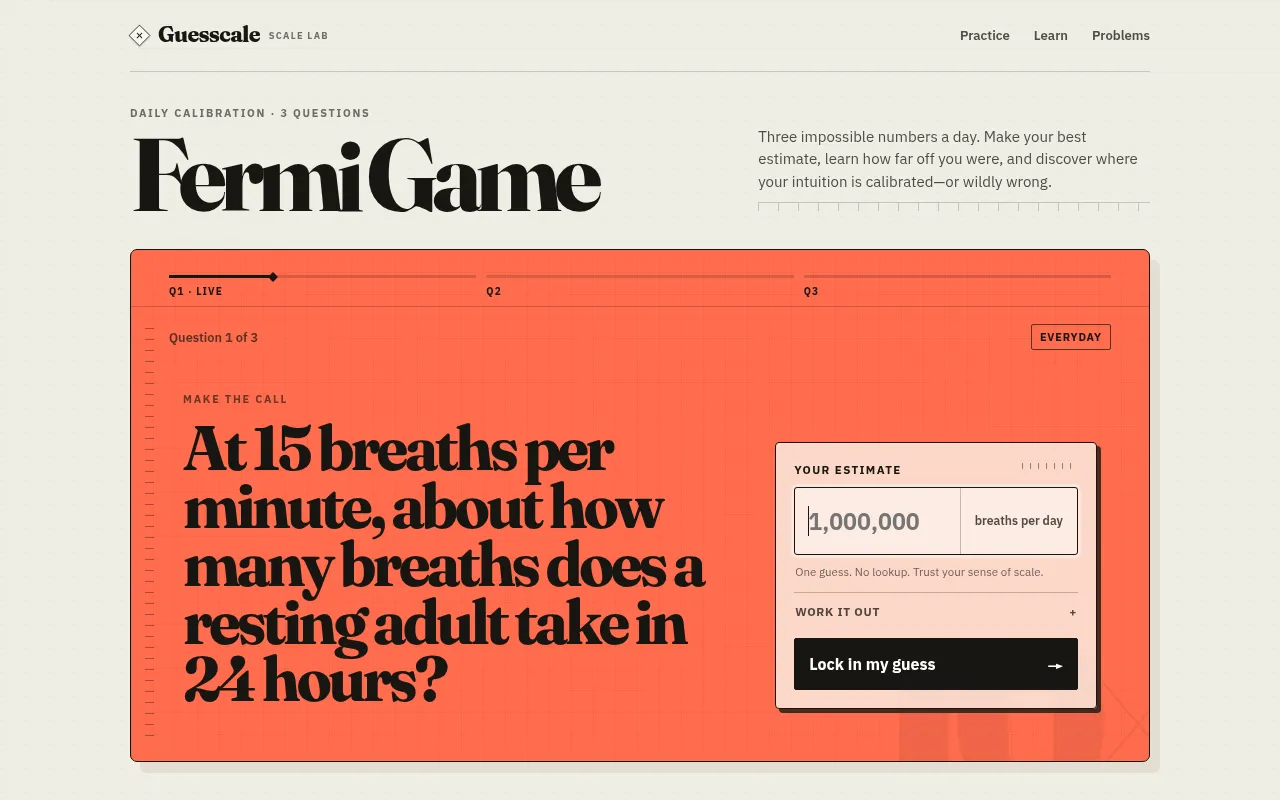Click 'DAILY CALIBRATION · 3 QUESTIONS' label

tap(250, 113)
